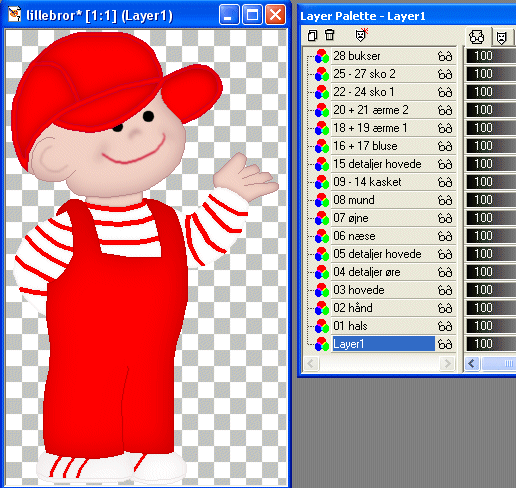Click raster layer icon of 28 bukser
This screenshot has height=488, width=516.
click(x=322, y=56)
